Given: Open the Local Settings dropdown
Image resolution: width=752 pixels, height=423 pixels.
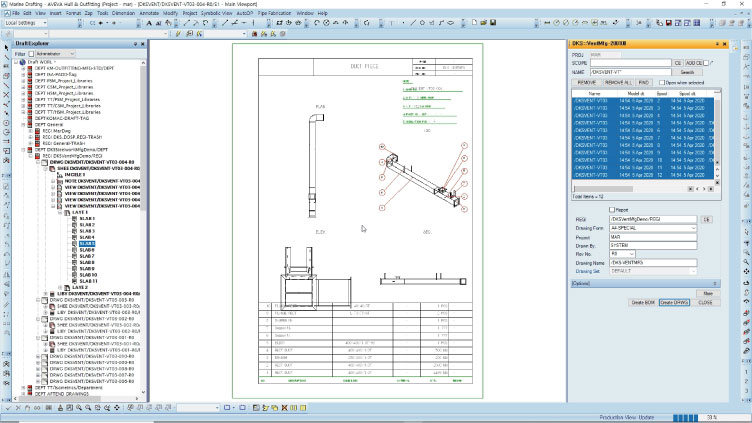Looking at the screenshot, I should (x=45, y=23).
